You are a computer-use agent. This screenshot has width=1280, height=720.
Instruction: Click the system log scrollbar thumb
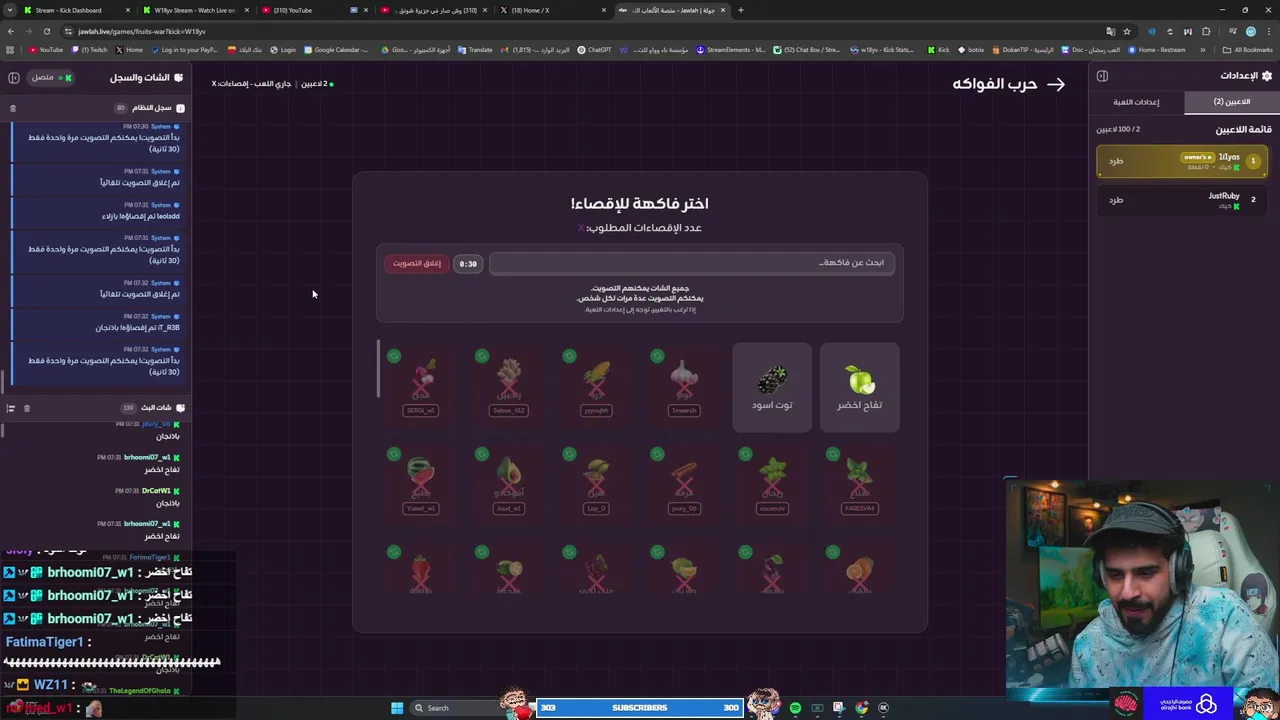pos(3,381)
